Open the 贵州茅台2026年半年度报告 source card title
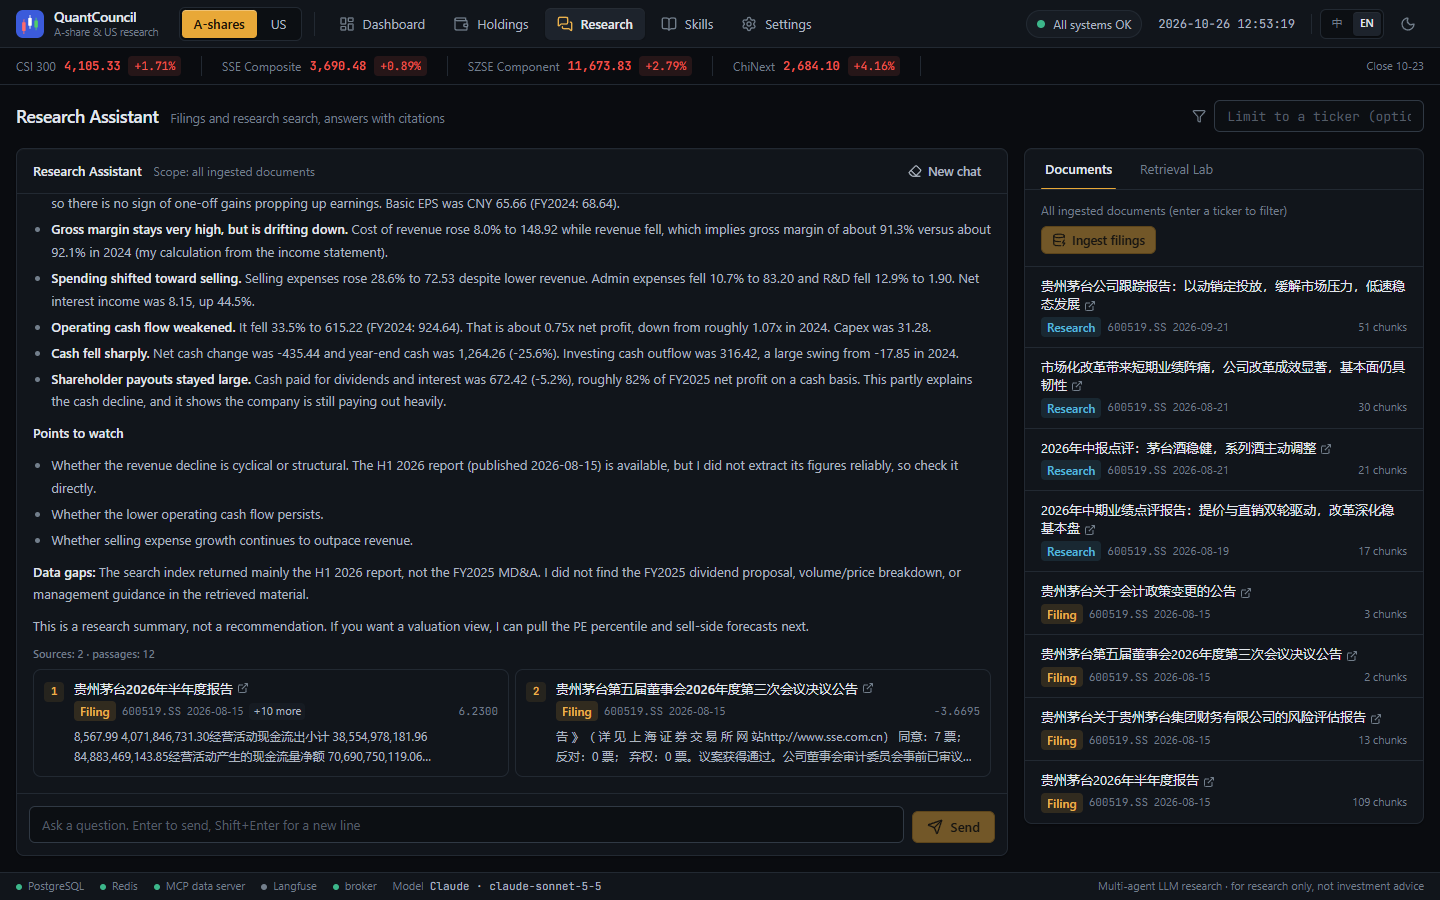Image resolution: width=1440 pixels, height=900 pixels. pyautogui.click(x=153, y=689)
